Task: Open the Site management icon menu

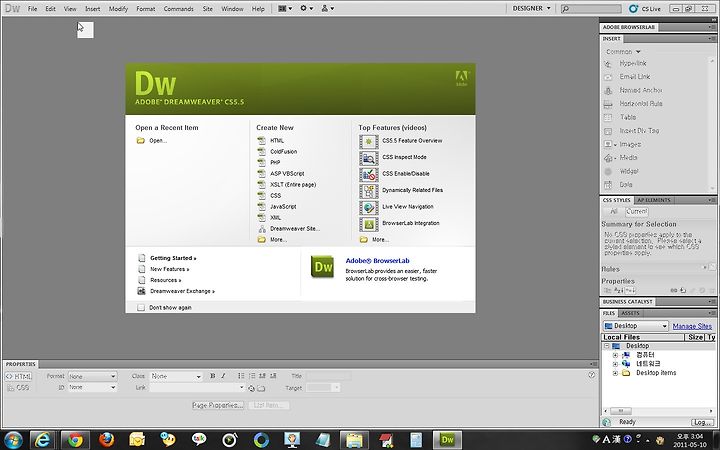Action: coord(327,8)
